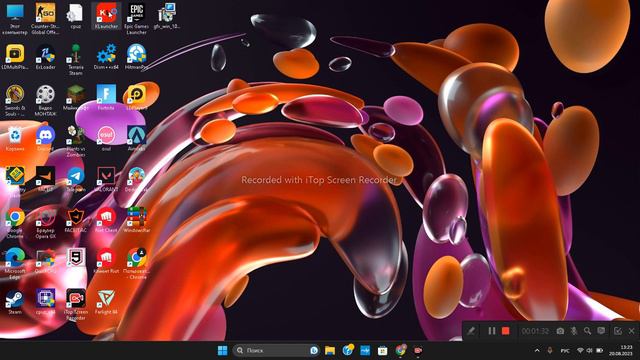Activate the recorder's magnifier zoom tool
The width and height of the screenshot is (640, 360).
587,331
